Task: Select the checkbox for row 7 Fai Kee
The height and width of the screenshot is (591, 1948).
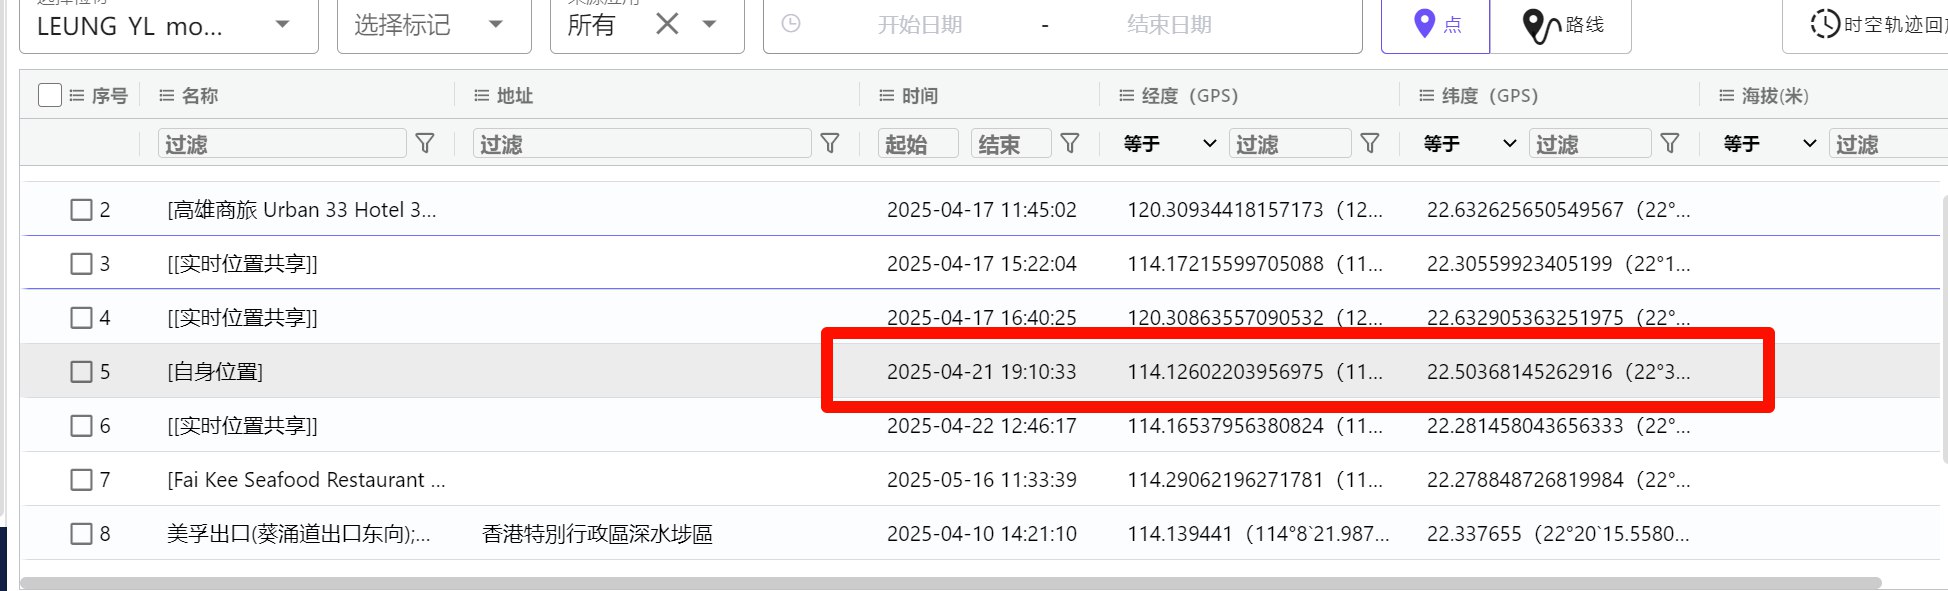Action: coord(82,480)
